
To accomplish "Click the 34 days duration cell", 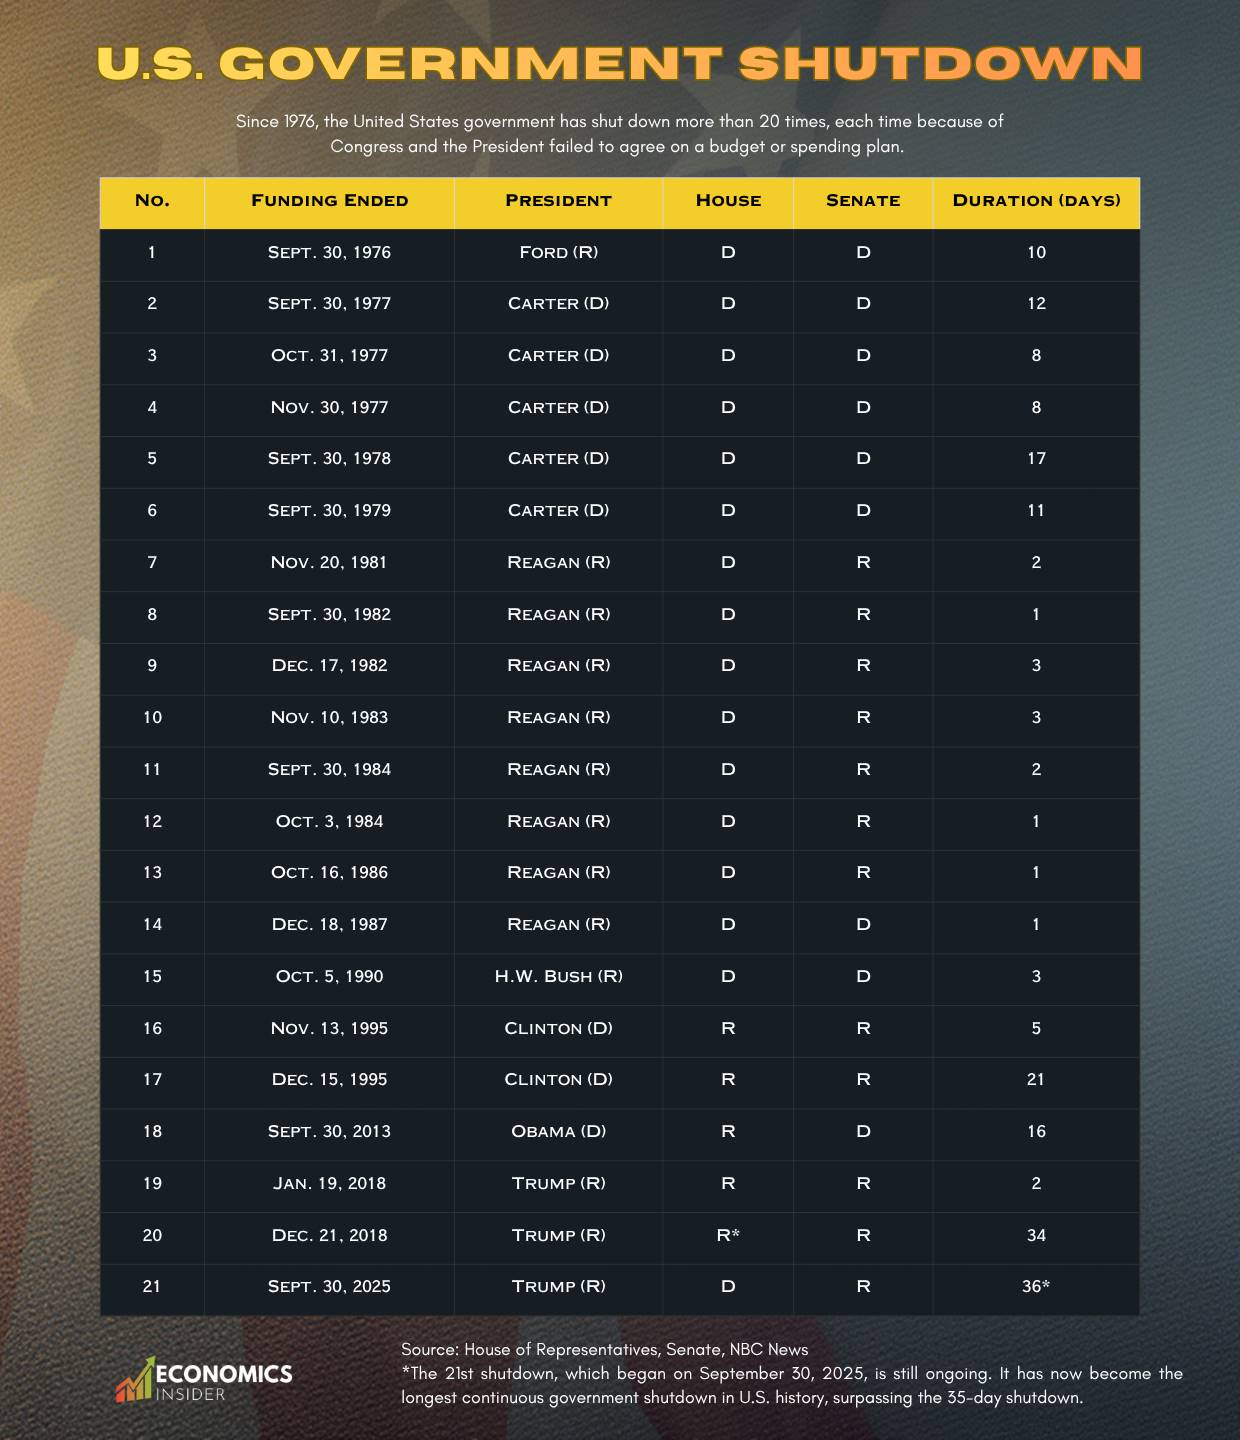I will click(x=1036, y=1236).
